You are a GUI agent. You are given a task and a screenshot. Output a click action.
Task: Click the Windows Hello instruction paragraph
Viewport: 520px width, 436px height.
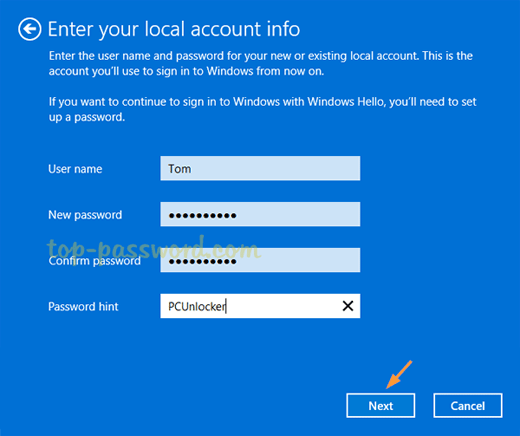pyautogui.click(x=263, y=109)
